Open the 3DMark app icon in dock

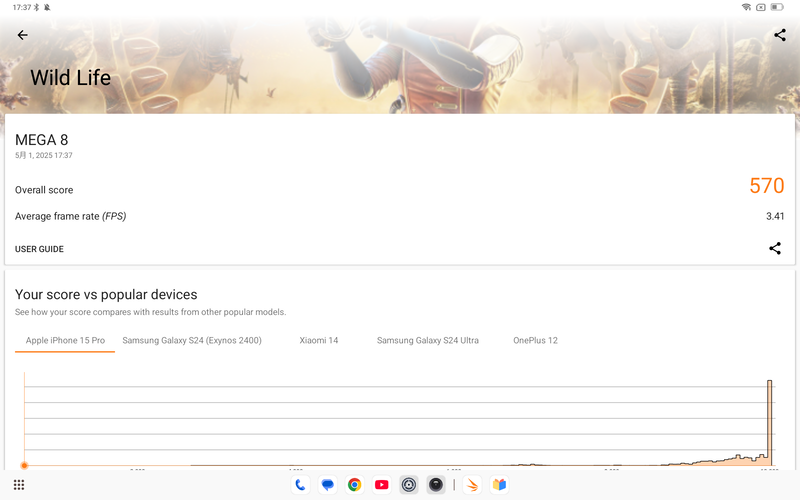tap(472, 485)
